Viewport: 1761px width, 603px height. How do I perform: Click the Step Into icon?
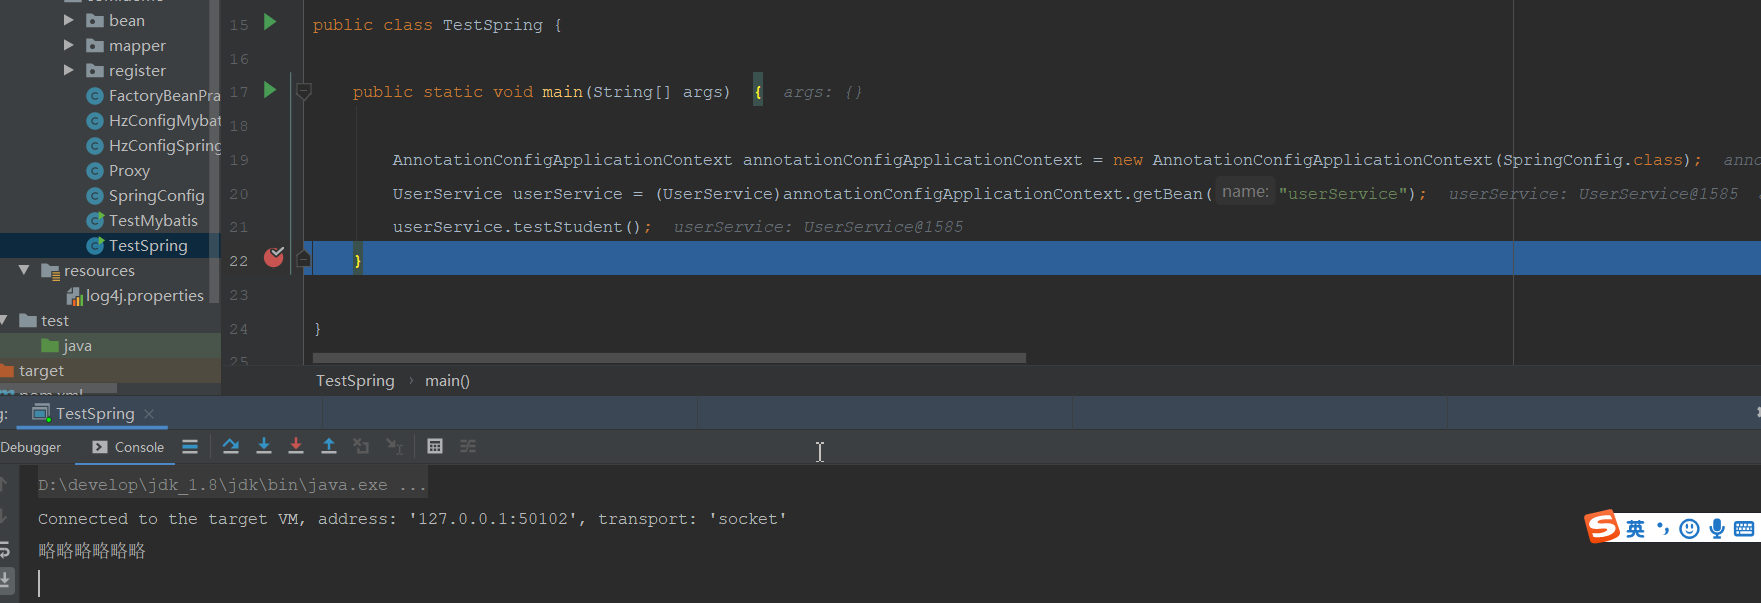[264, 446]
